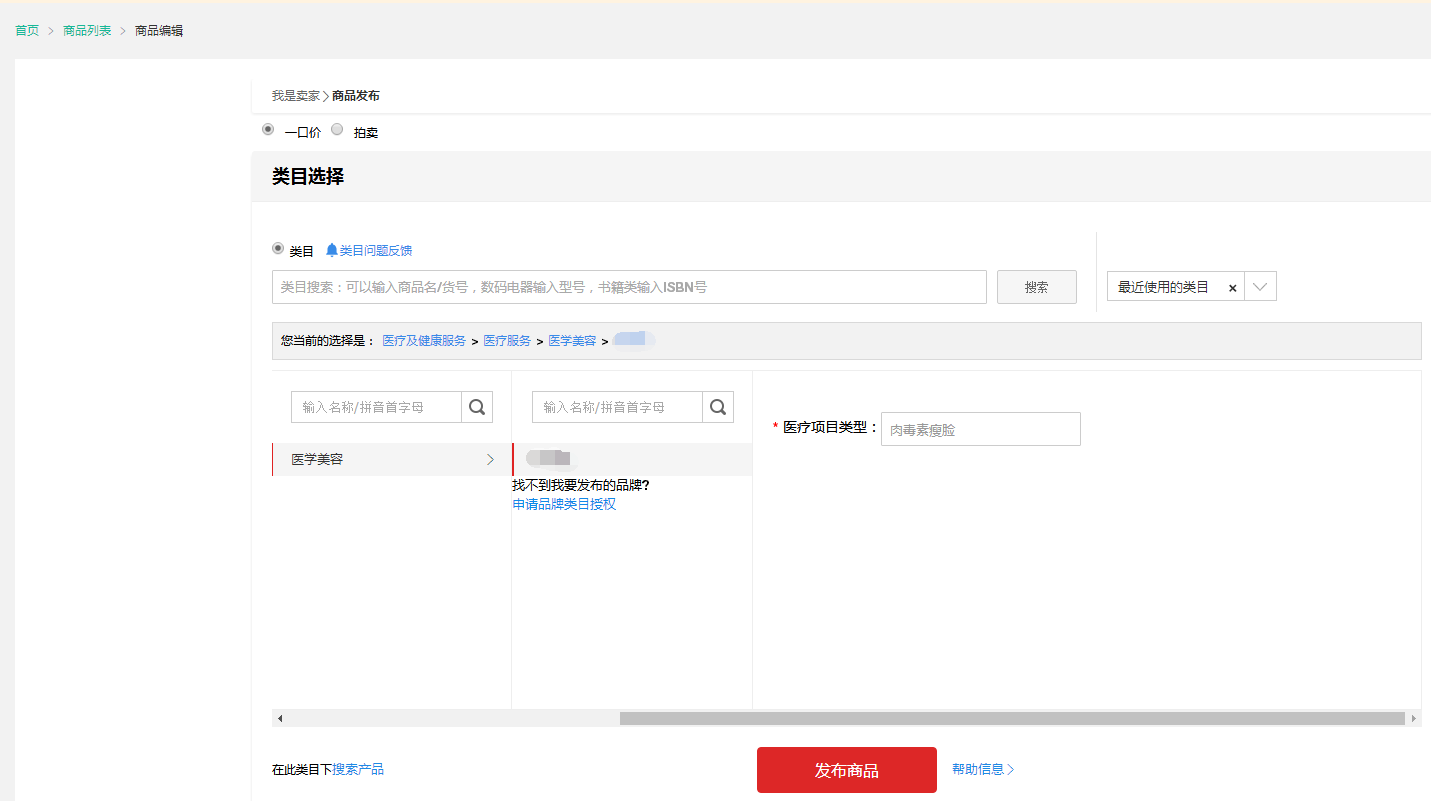This screenshot has width=1431, height=801.
Task: Click the horizontal scrollbar thumb
Action: (1012, 718)
